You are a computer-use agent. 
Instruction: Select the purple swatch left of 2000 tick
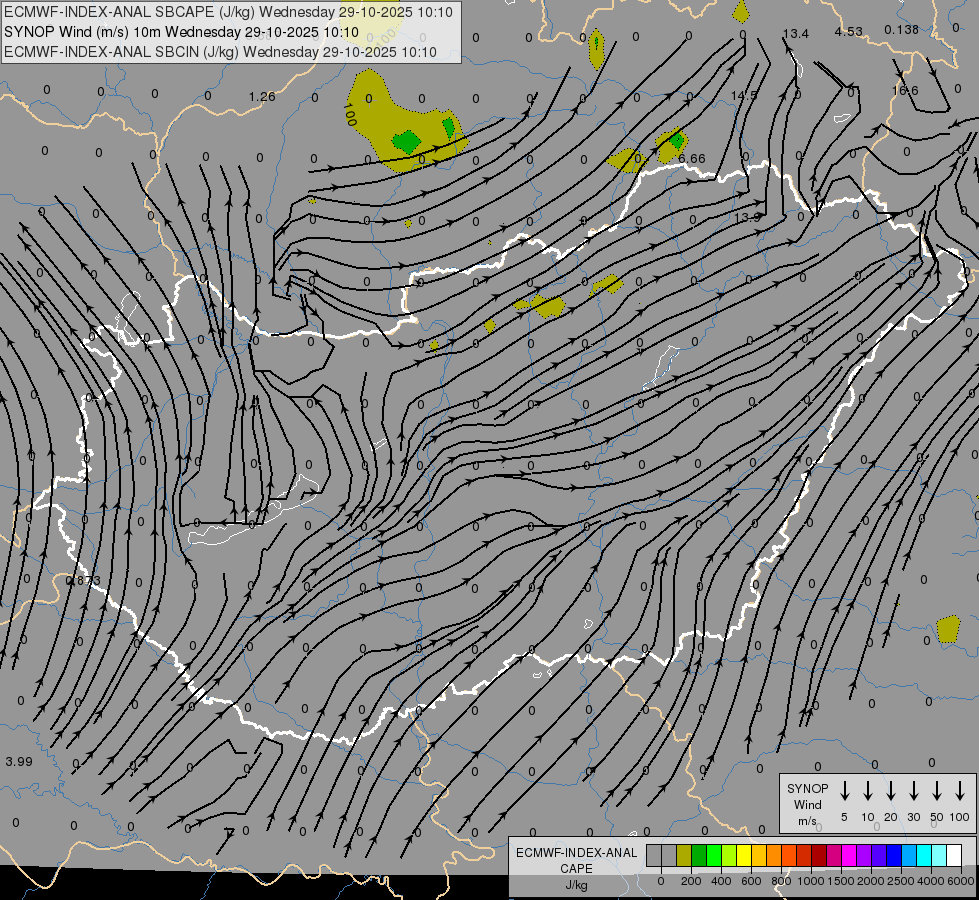(x=863, y=856)
